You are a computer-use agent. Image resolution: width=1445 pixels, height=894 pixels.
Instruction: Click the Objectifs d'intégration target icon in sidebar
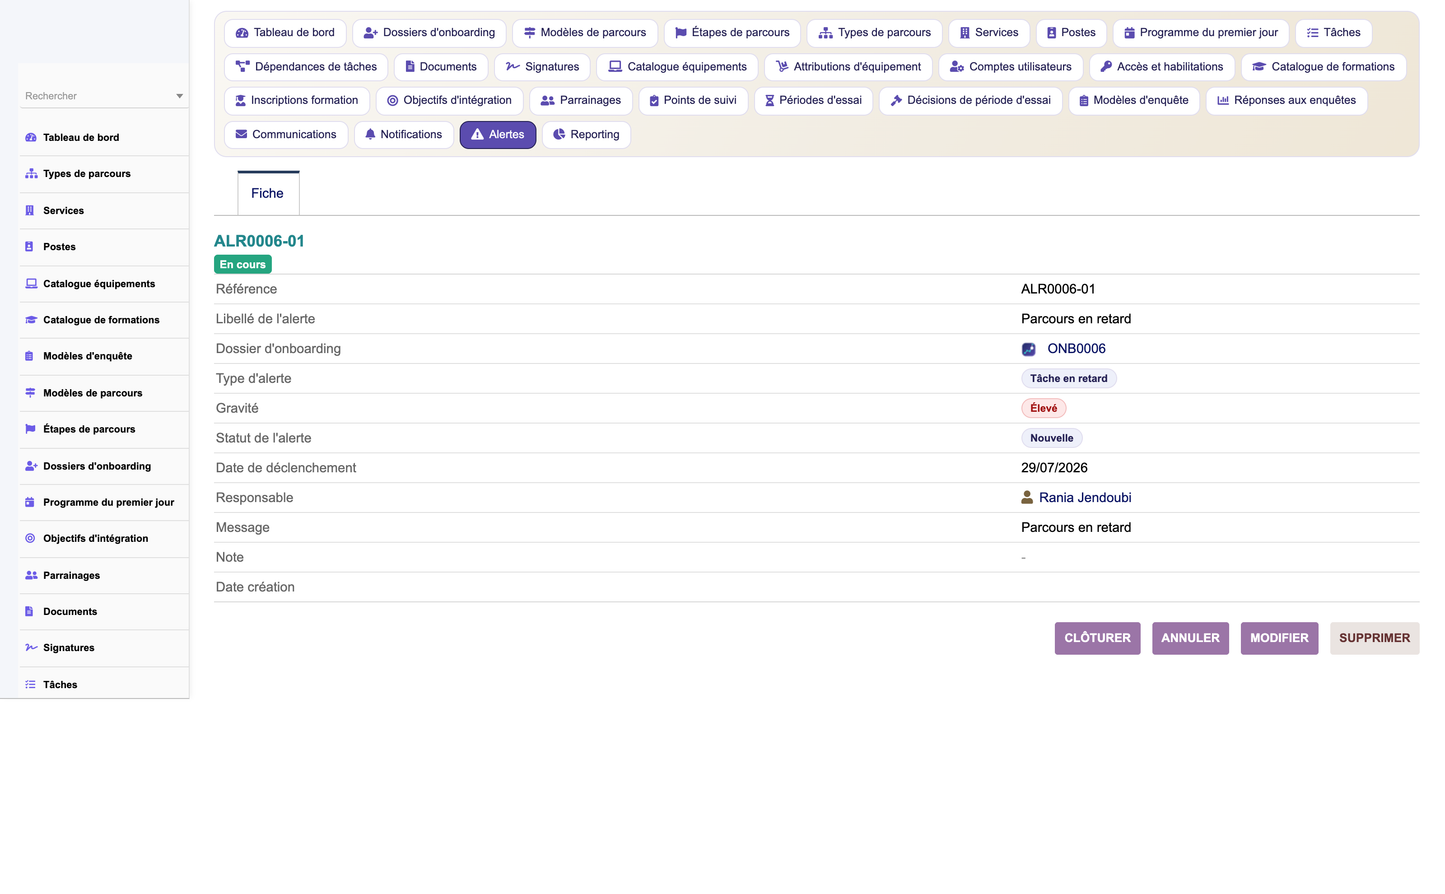[x=30, y=538]
